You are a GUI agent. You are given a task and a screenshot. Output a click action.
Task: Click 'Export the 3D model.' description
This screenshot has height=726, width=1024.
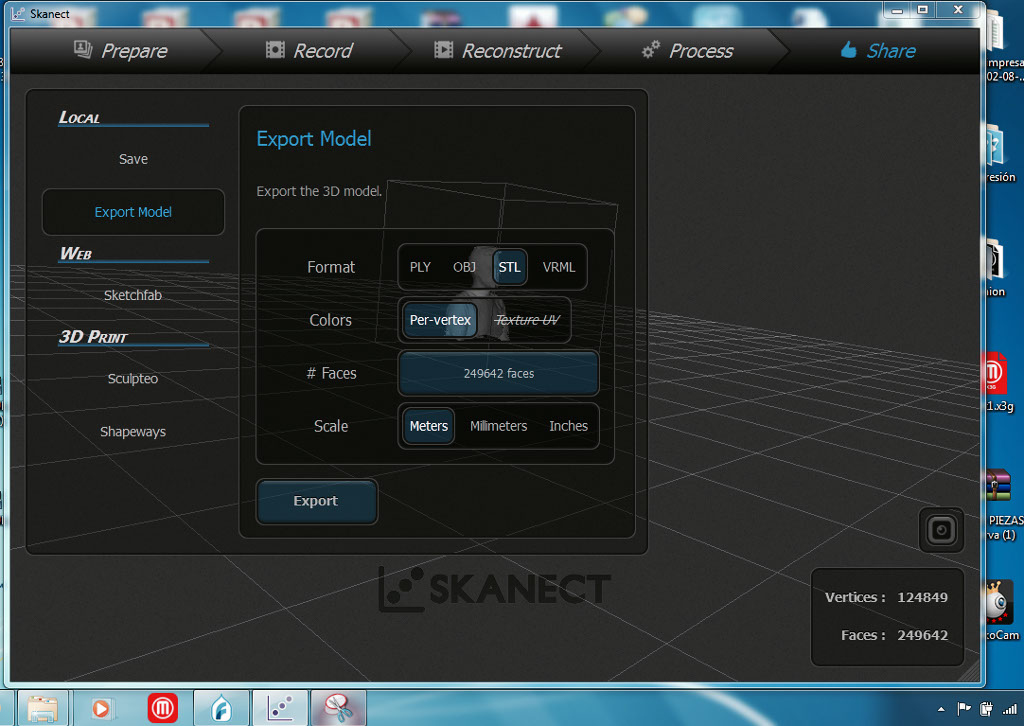[319, 191]
